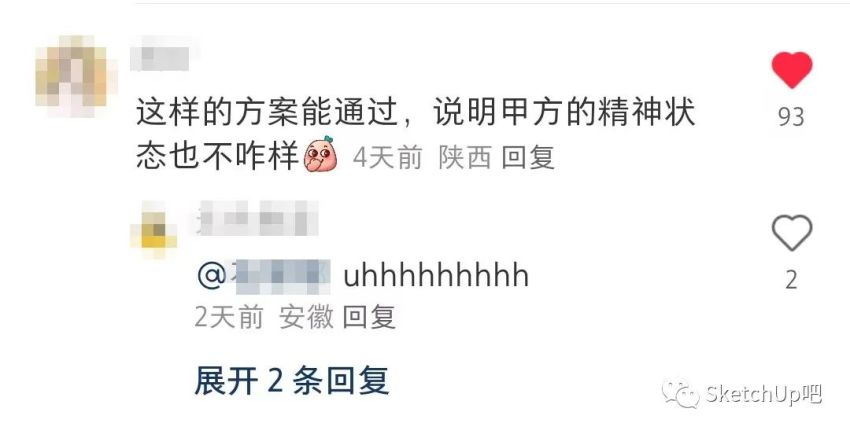Click the 4天前 timestamp

(388, 158)
